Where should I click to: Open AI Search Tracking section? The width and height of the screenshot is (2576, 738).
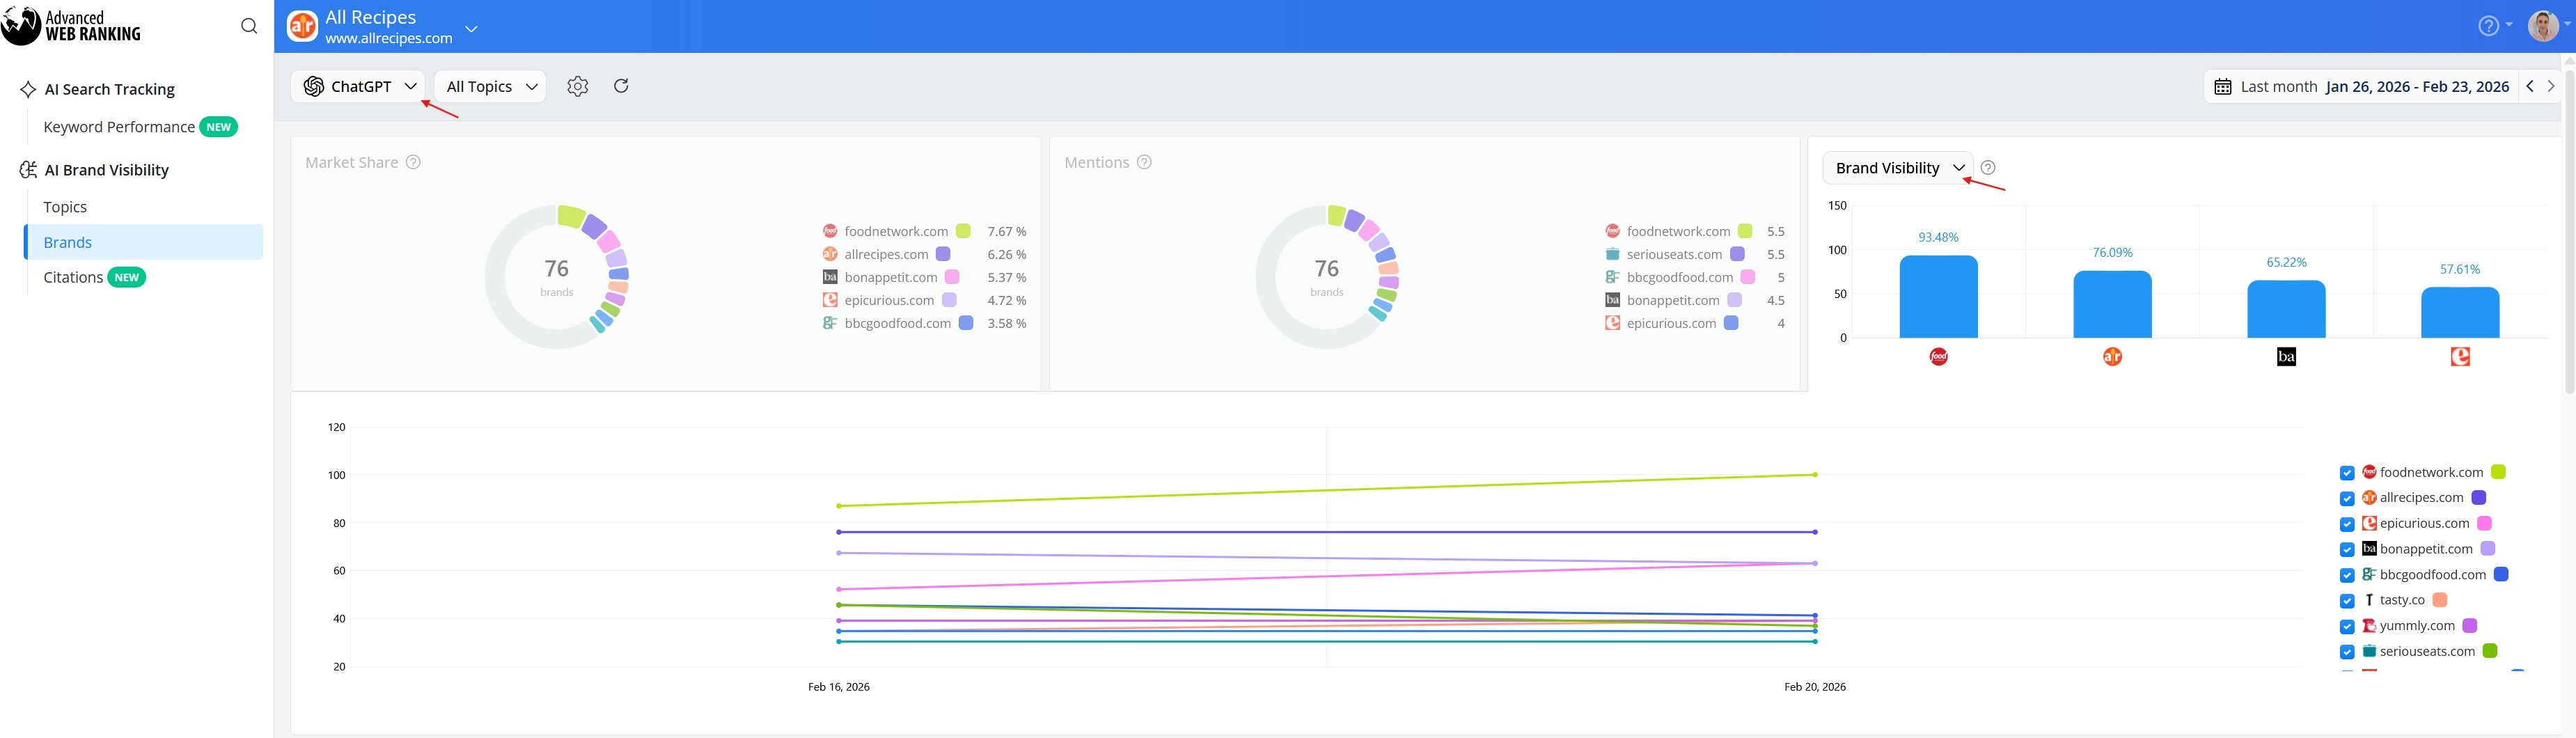(x=110, y=90)
